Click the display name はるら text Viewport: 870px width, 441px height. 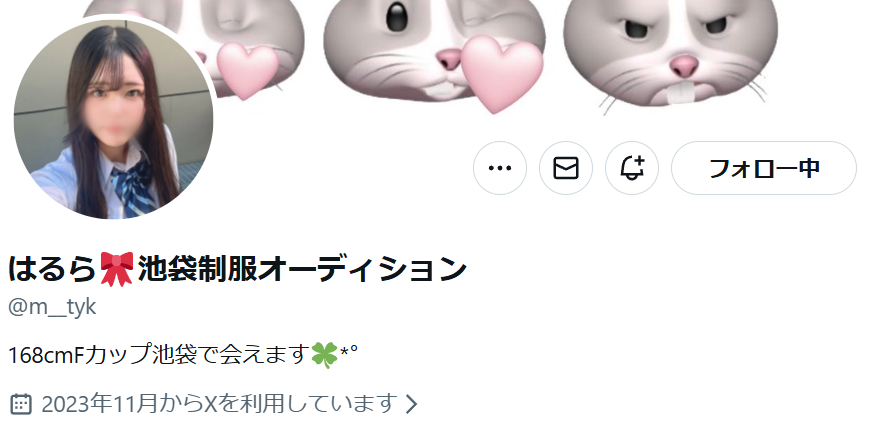point(53,269)
